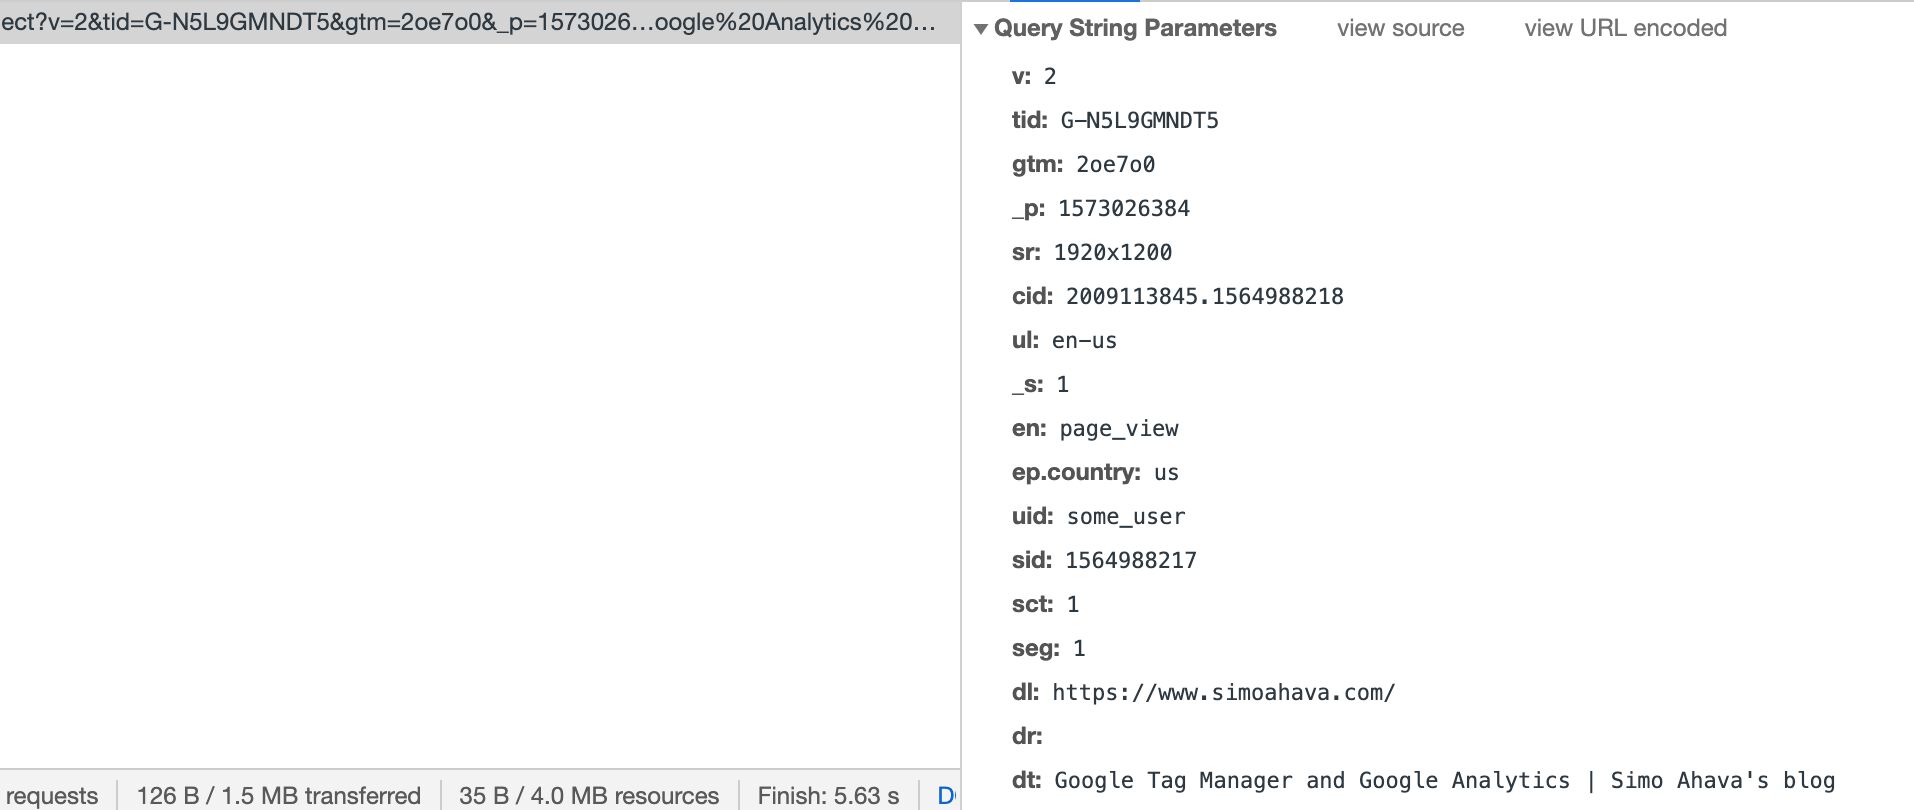
Task: Collapse the Query String Parameters section
Action: [982, 29]
